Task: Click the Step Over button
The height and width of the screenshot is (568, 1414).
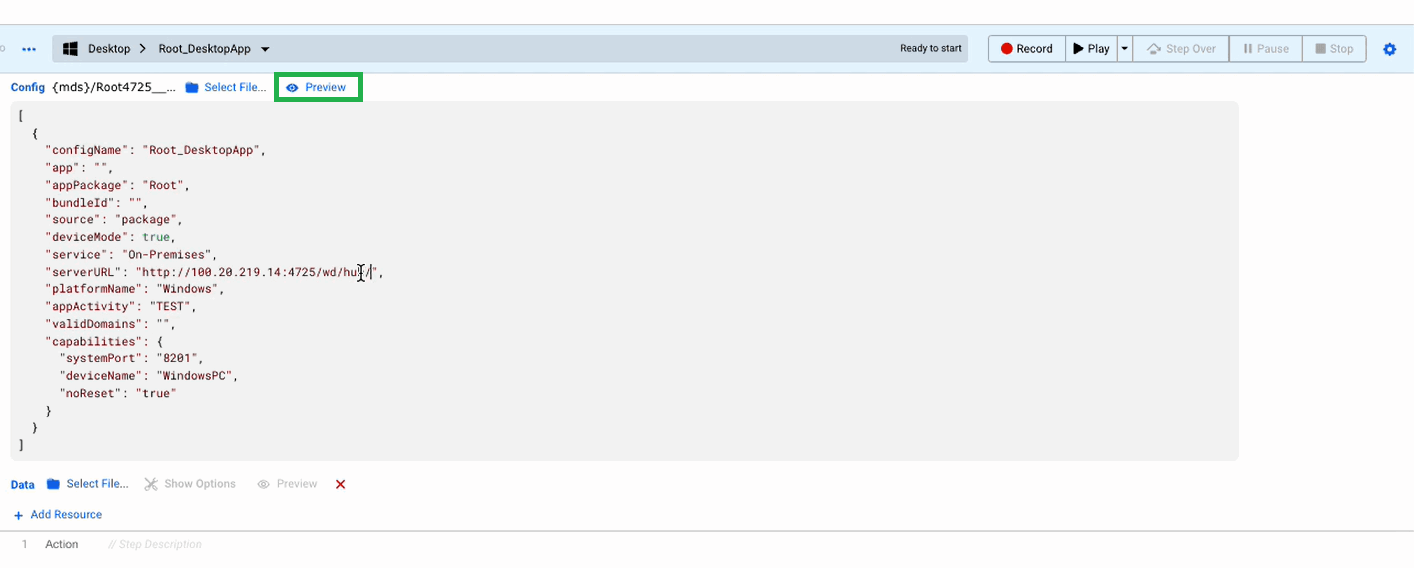Action: click(x=1181, y=49)
